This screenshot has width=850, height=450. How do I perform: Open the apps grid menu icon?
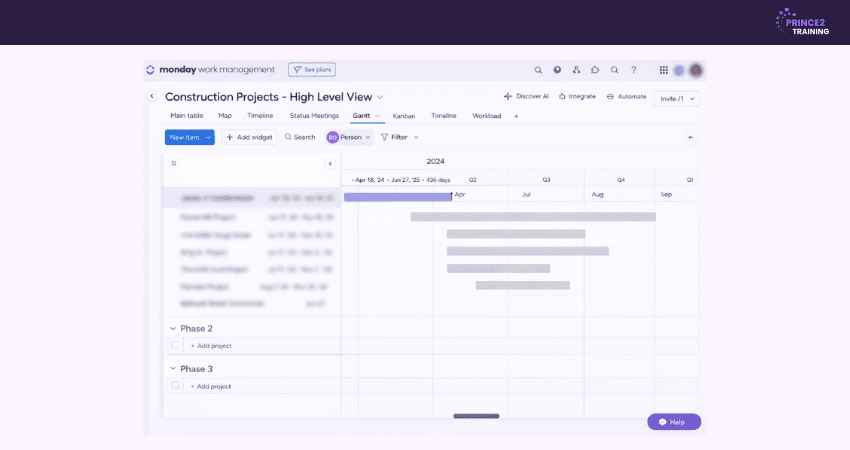pyautogui.click(x=663, y=70)
